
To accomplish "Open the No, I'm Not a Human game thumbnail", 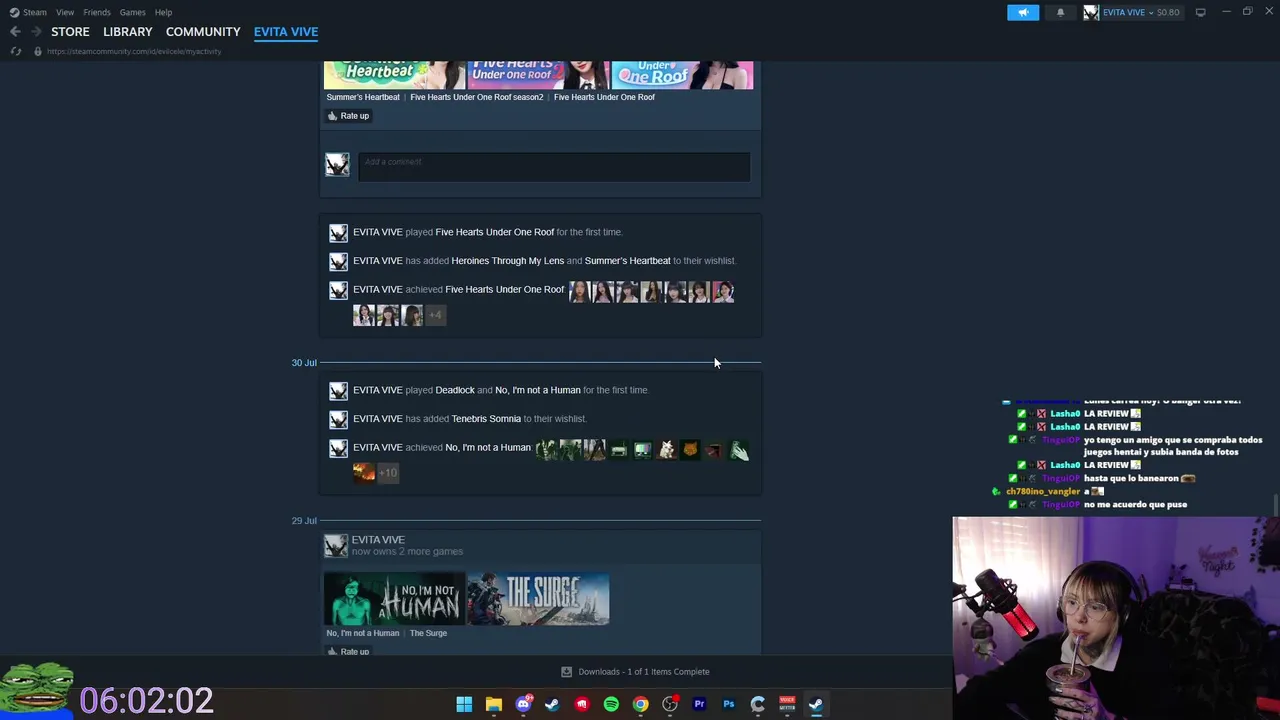I will (395, 598).
